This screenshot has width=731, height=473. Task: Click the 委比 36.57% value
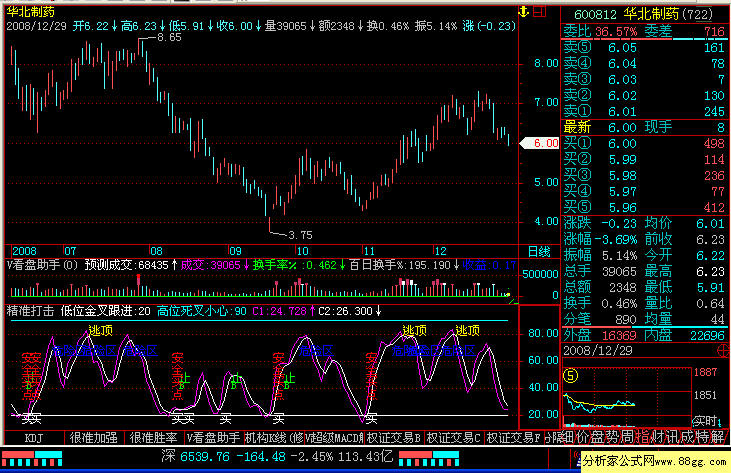(x=616, y=32)
